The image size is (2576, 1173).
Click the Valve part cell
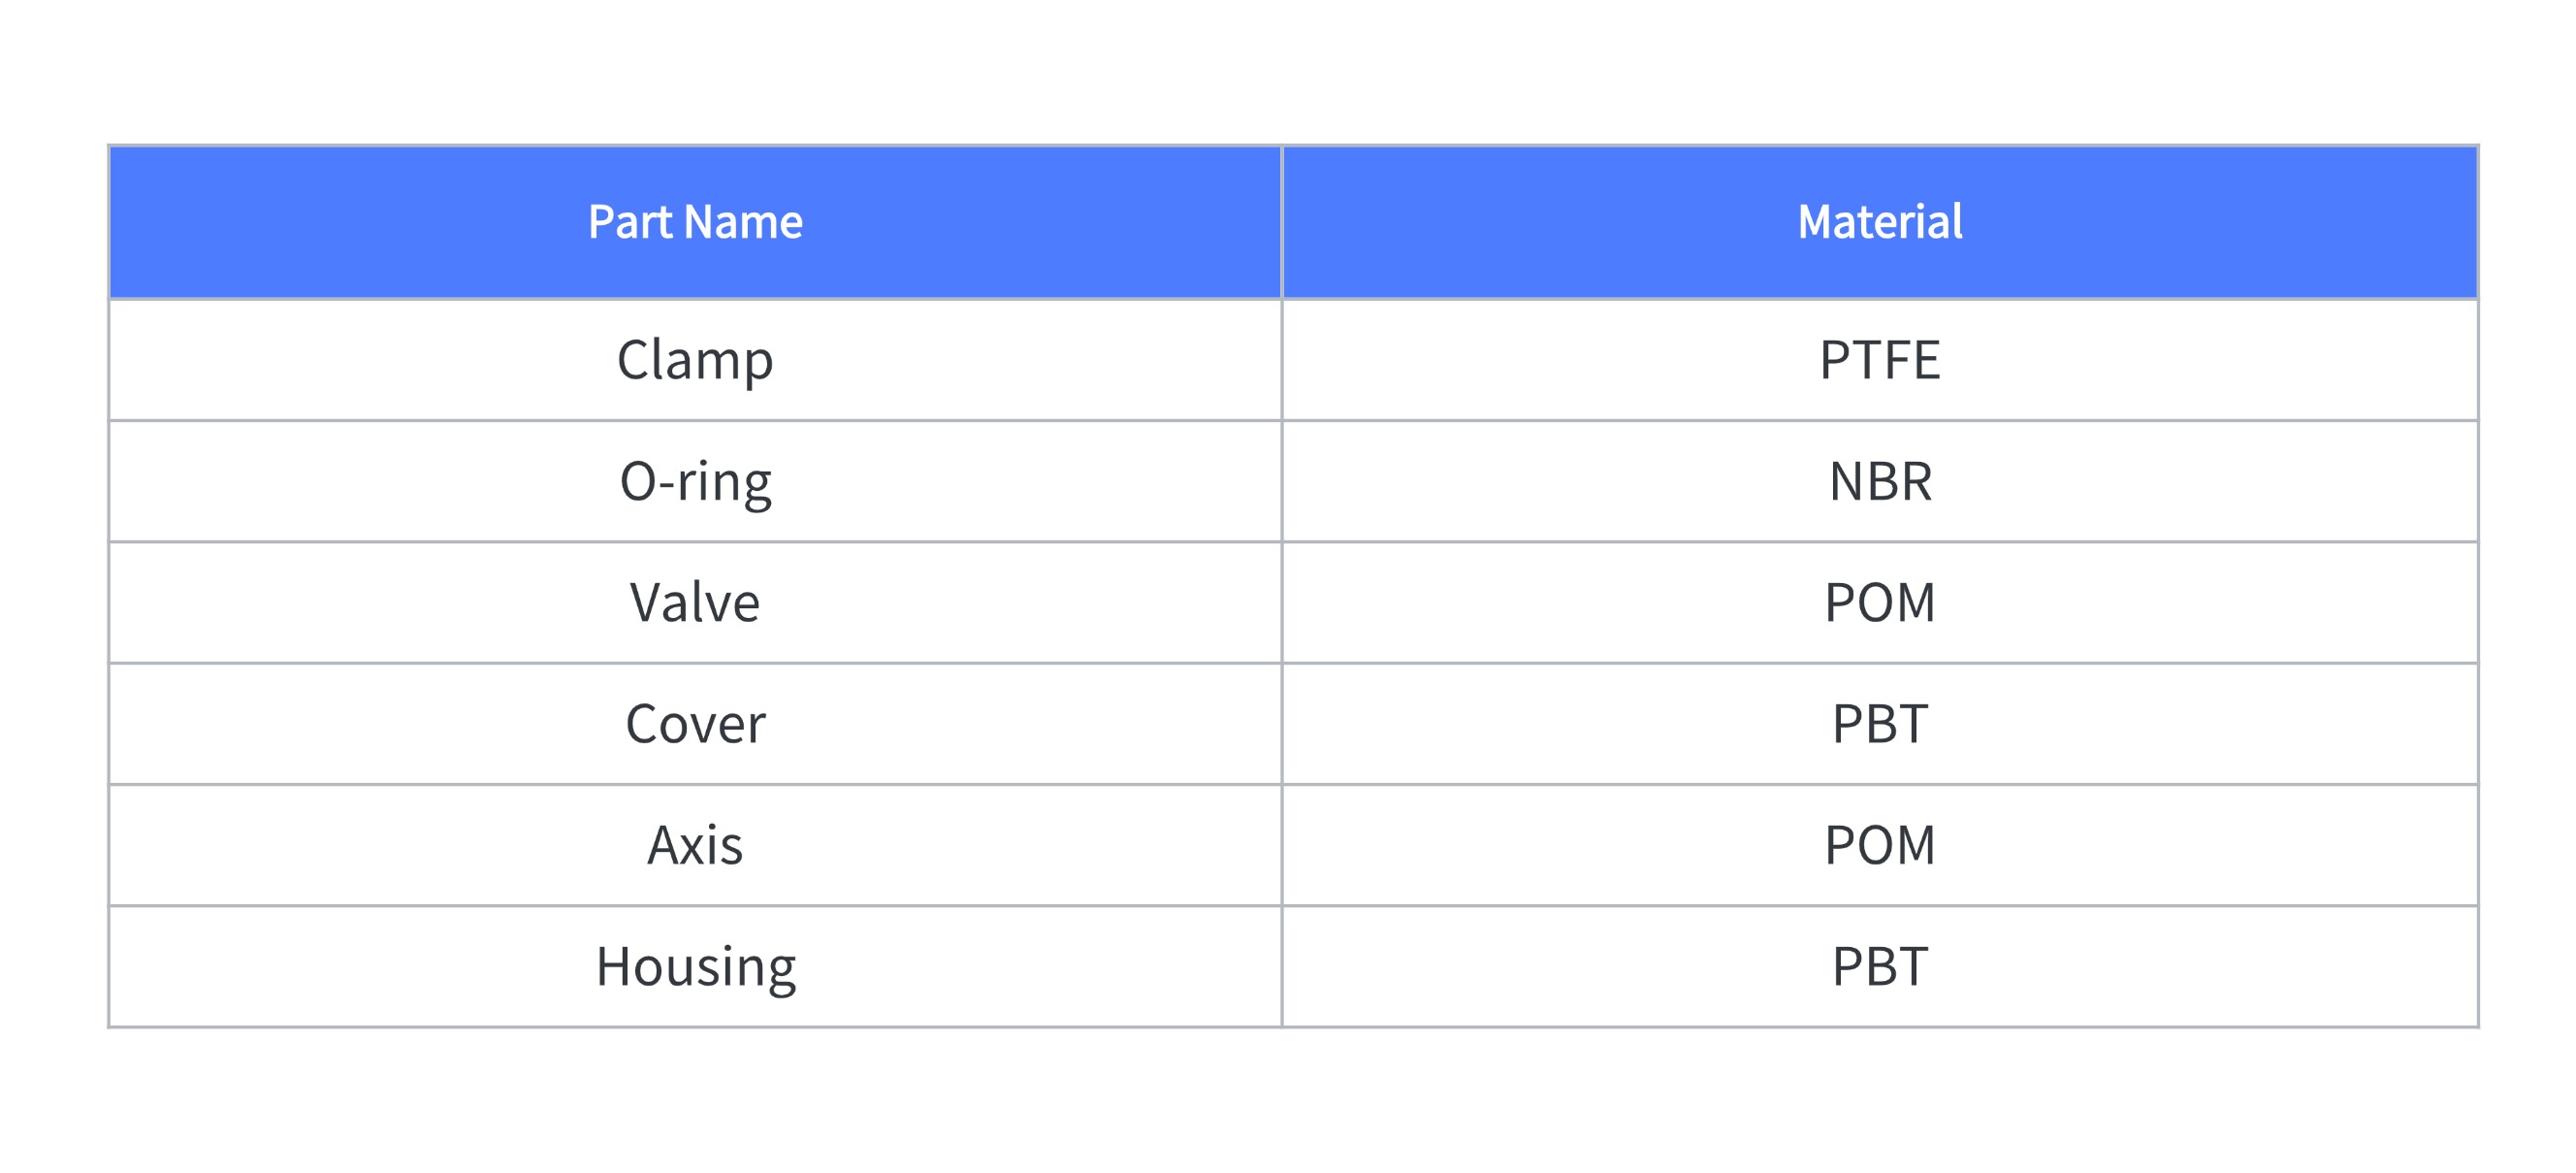[695, 603]
